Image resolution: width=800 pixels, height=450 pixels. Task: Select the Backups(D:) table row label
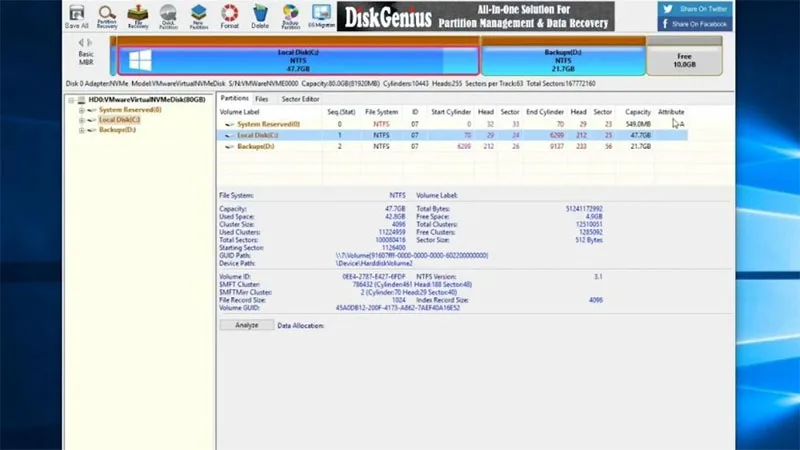pyautogui.click(x=256, y=146)
